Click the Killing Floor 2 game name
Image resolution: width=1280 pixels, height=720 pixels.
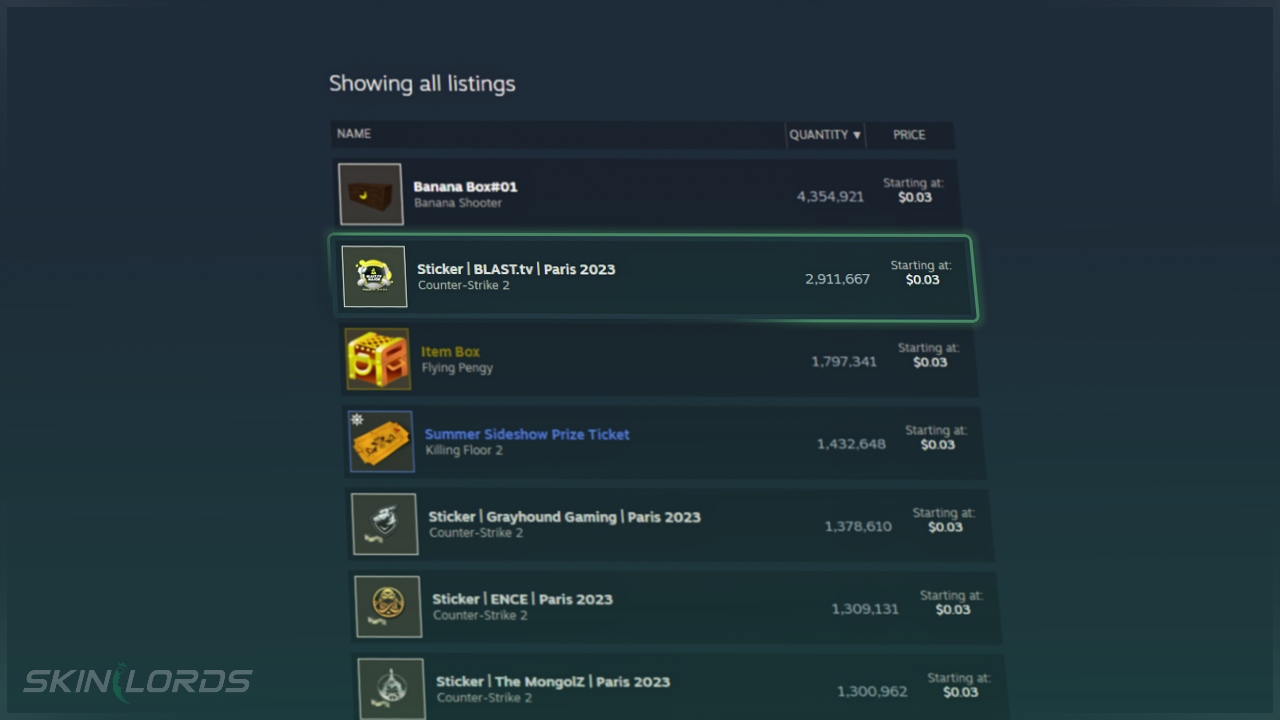(x=464, y=450)
